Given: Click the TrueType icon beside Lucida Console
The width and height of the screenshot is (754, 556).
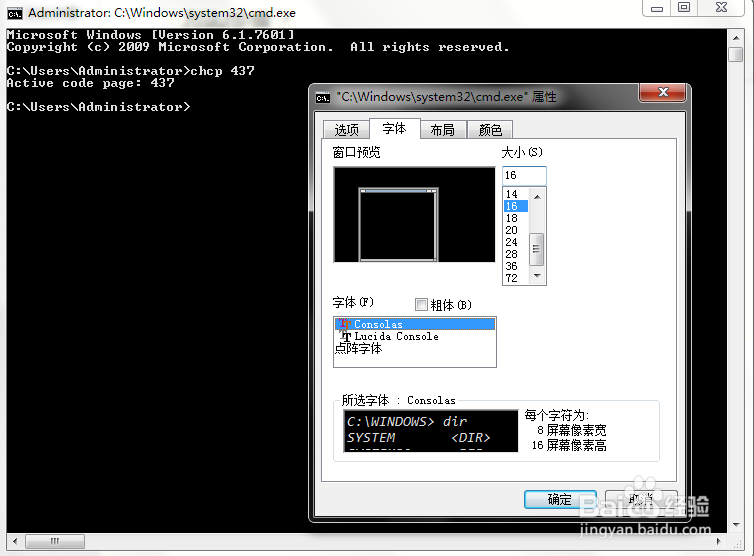Looking at the screenshot, I should coord(346,336).
